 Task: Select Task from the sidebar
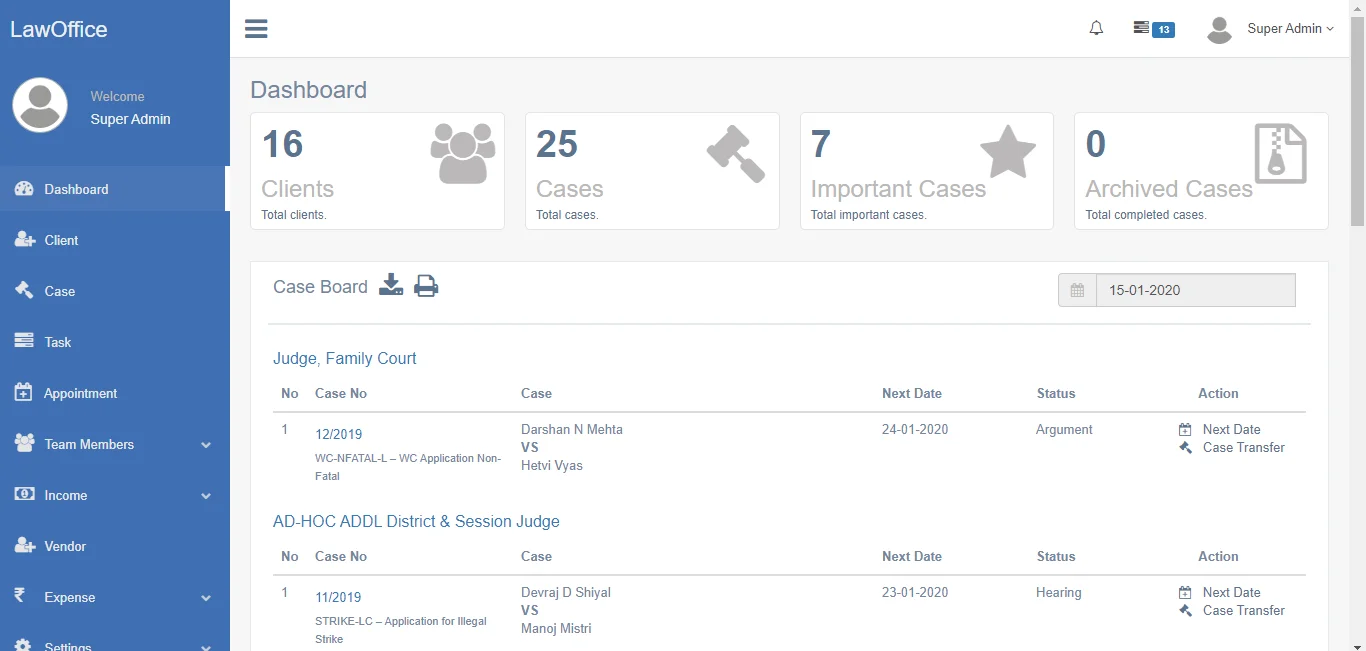click(57, 342)
